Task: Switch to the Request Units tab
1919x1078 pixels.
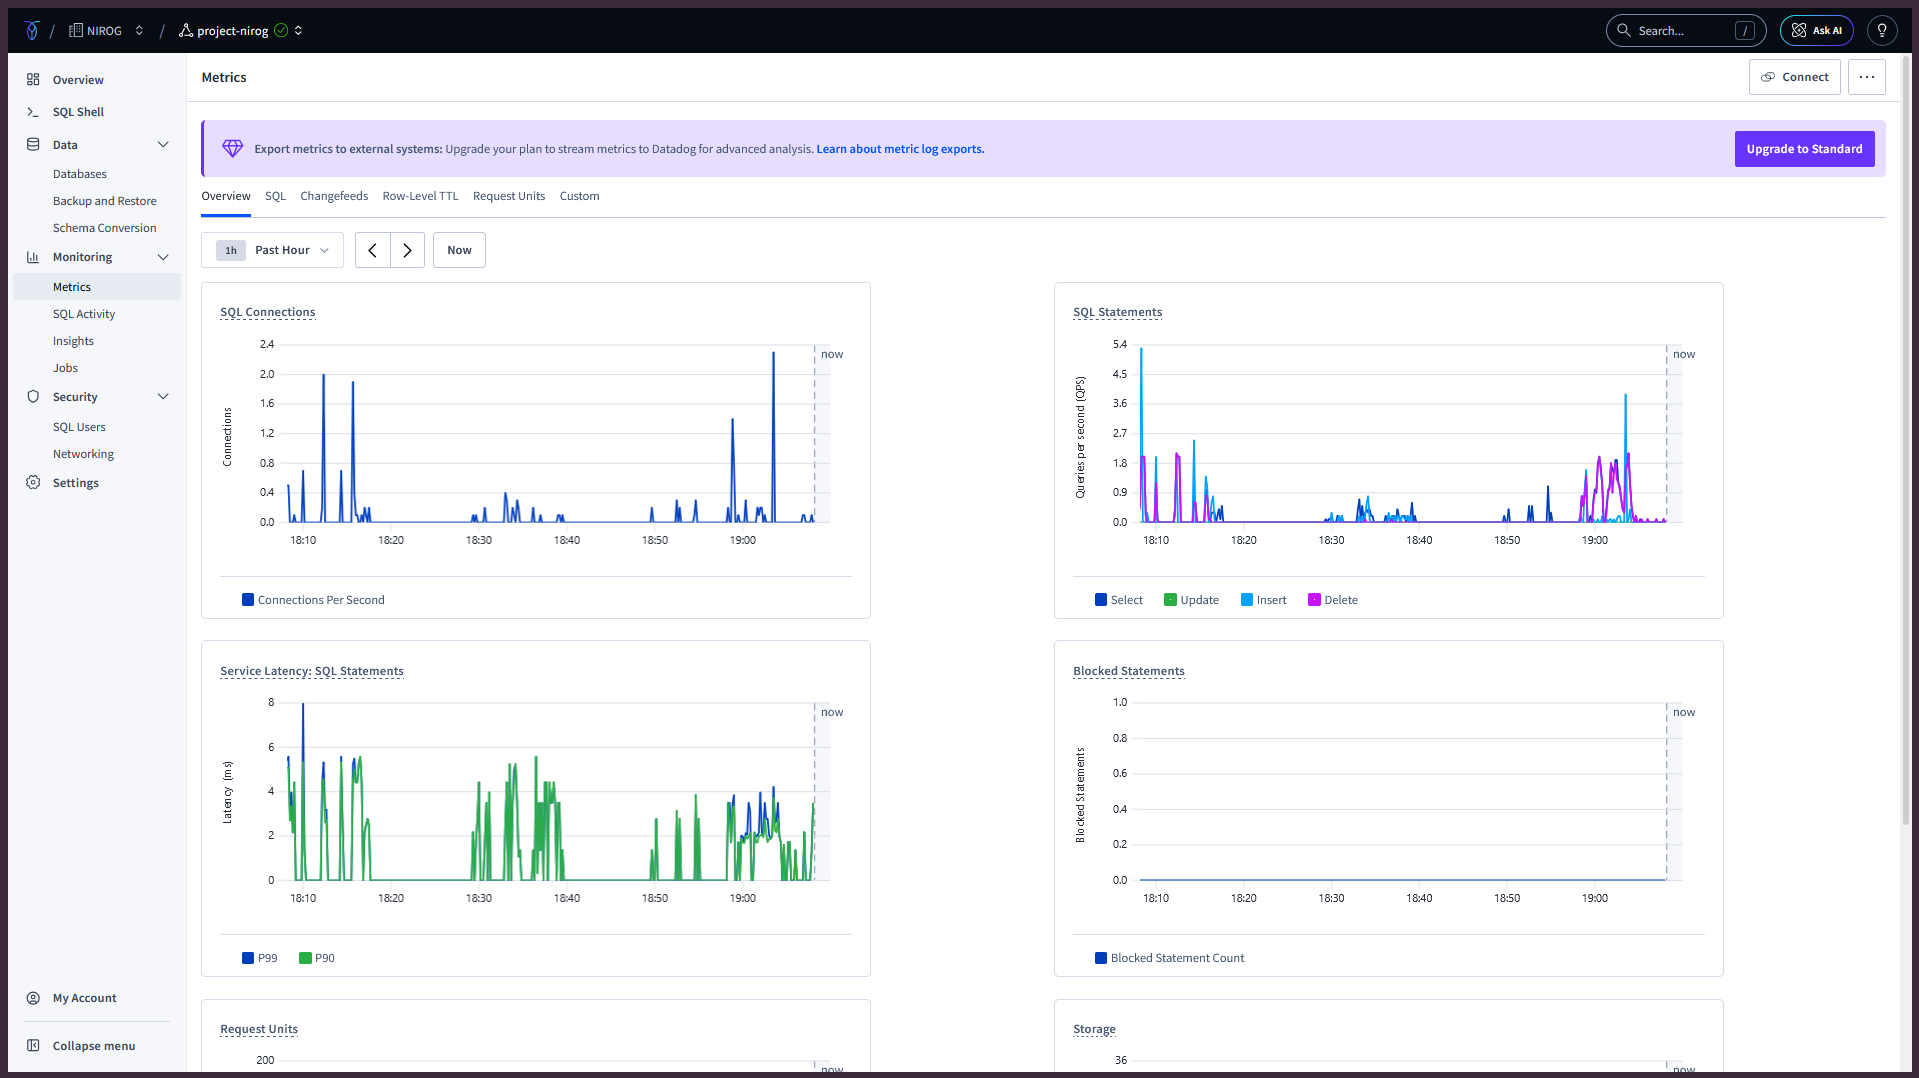Action: 509,196
